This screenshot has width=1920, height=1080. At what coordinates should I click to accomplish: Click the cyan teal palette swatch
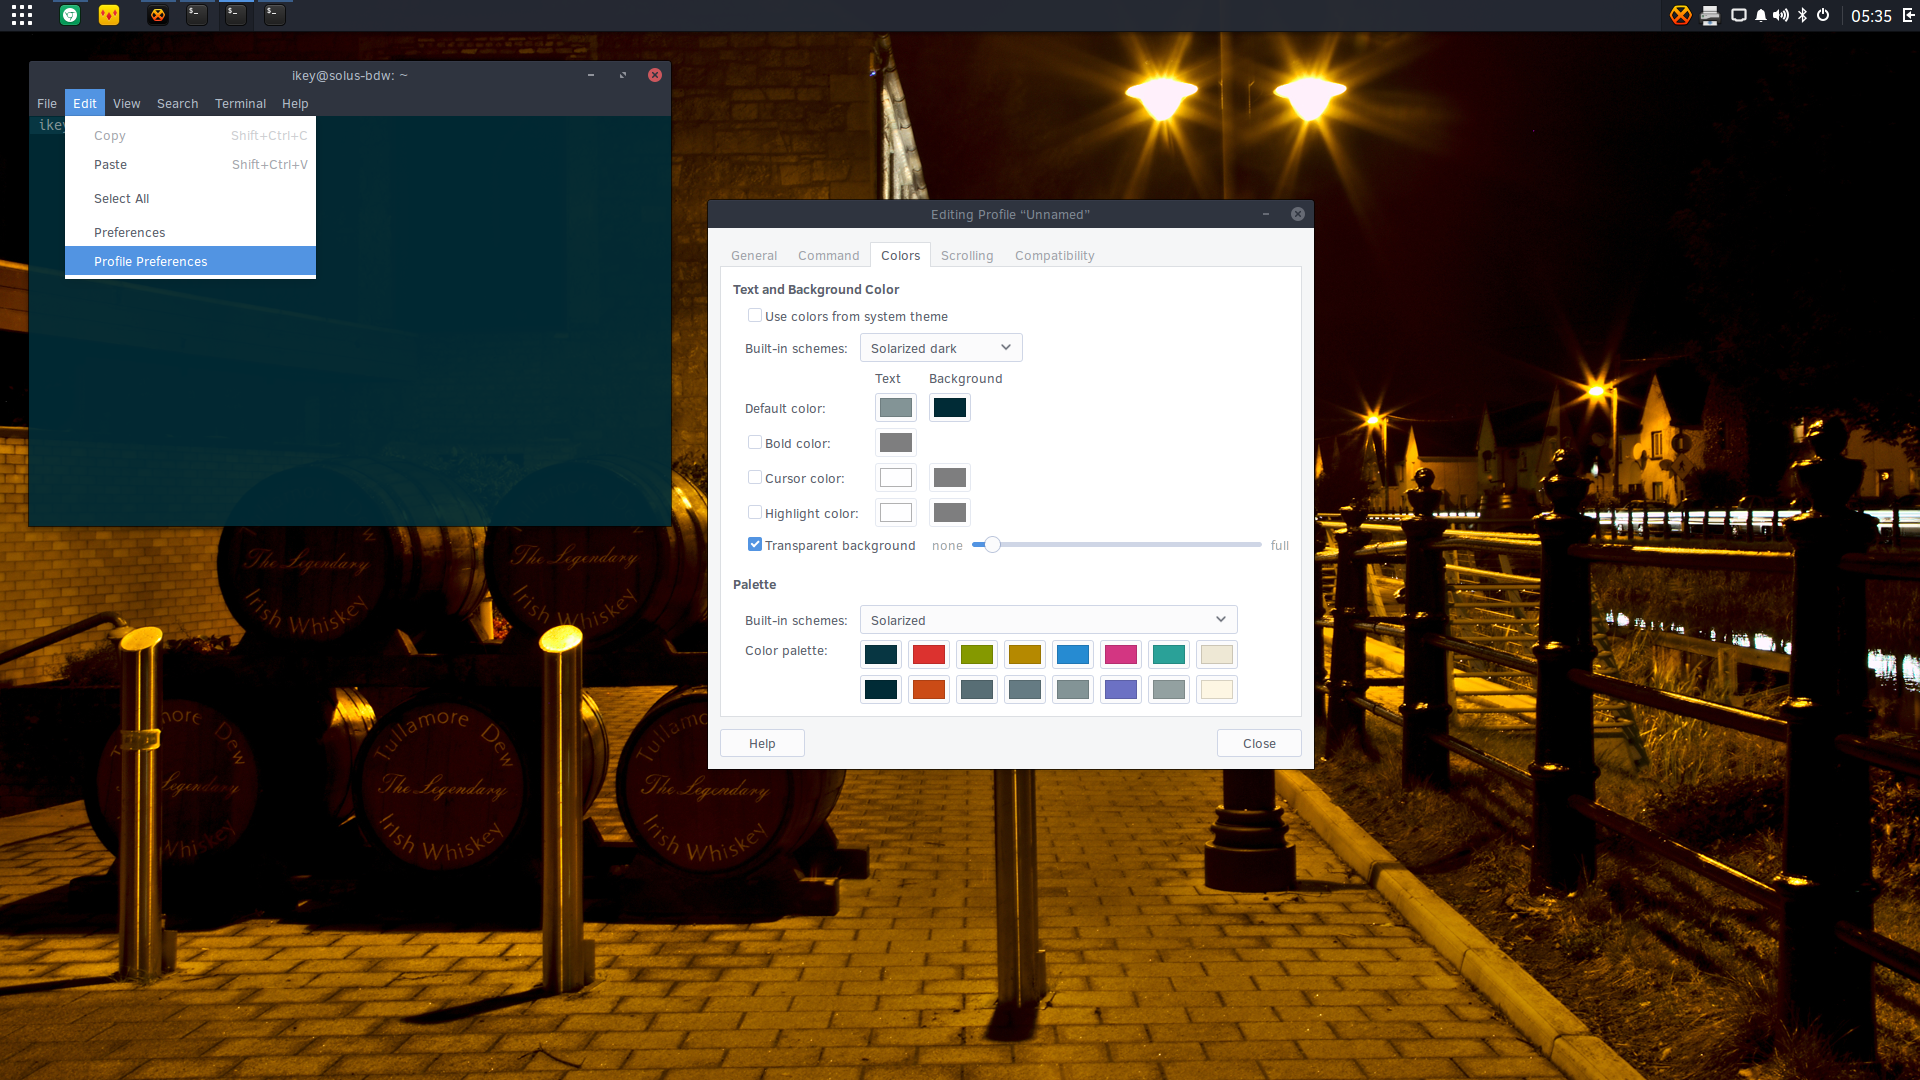(1169, 655)
